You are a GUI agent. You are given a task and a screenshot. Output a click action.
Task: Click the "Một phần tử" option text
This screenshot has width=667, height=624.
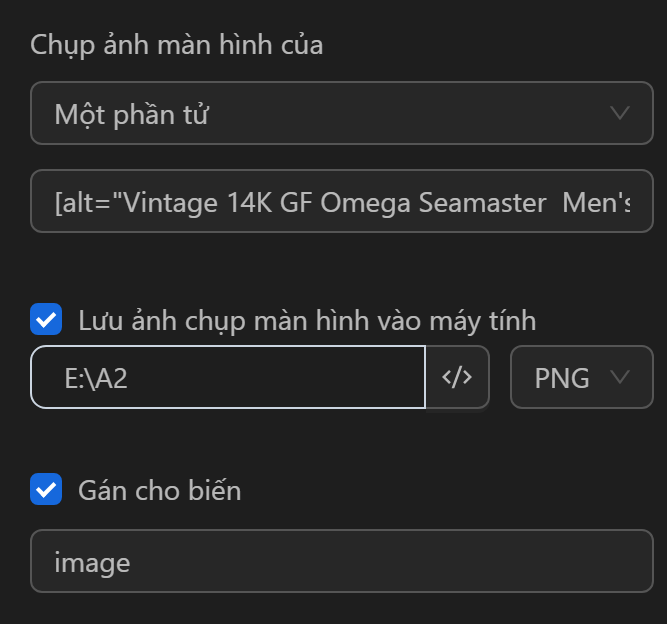pyautogui.click(x=131, y=114)
